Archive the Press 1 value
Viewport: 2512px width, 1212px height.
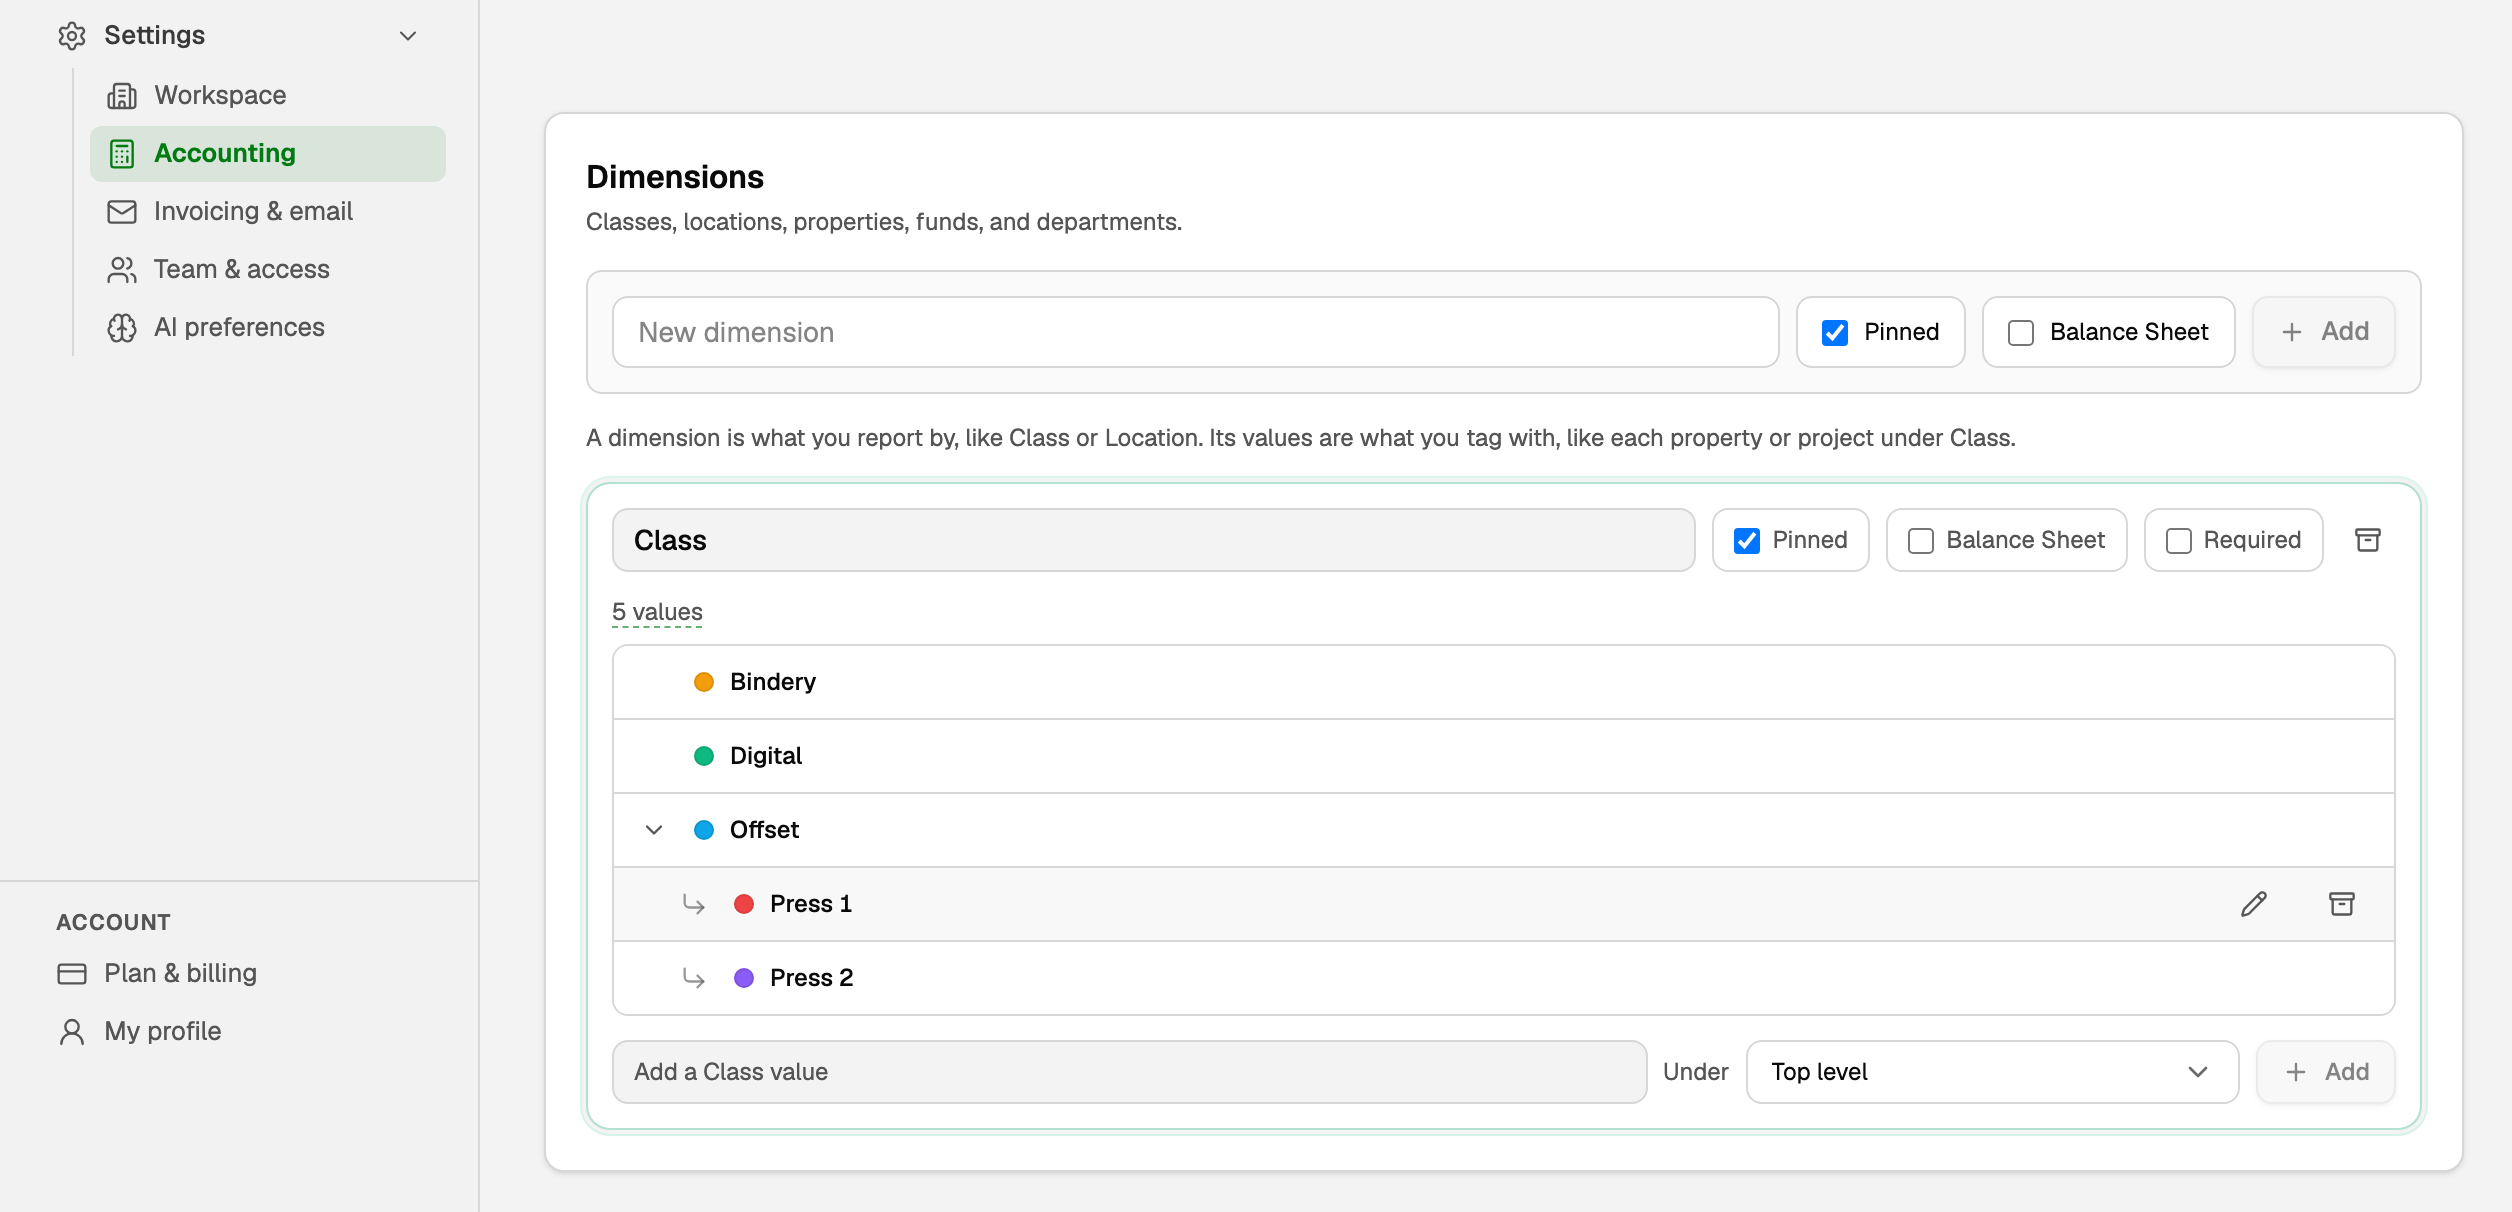coord(2341,904)
